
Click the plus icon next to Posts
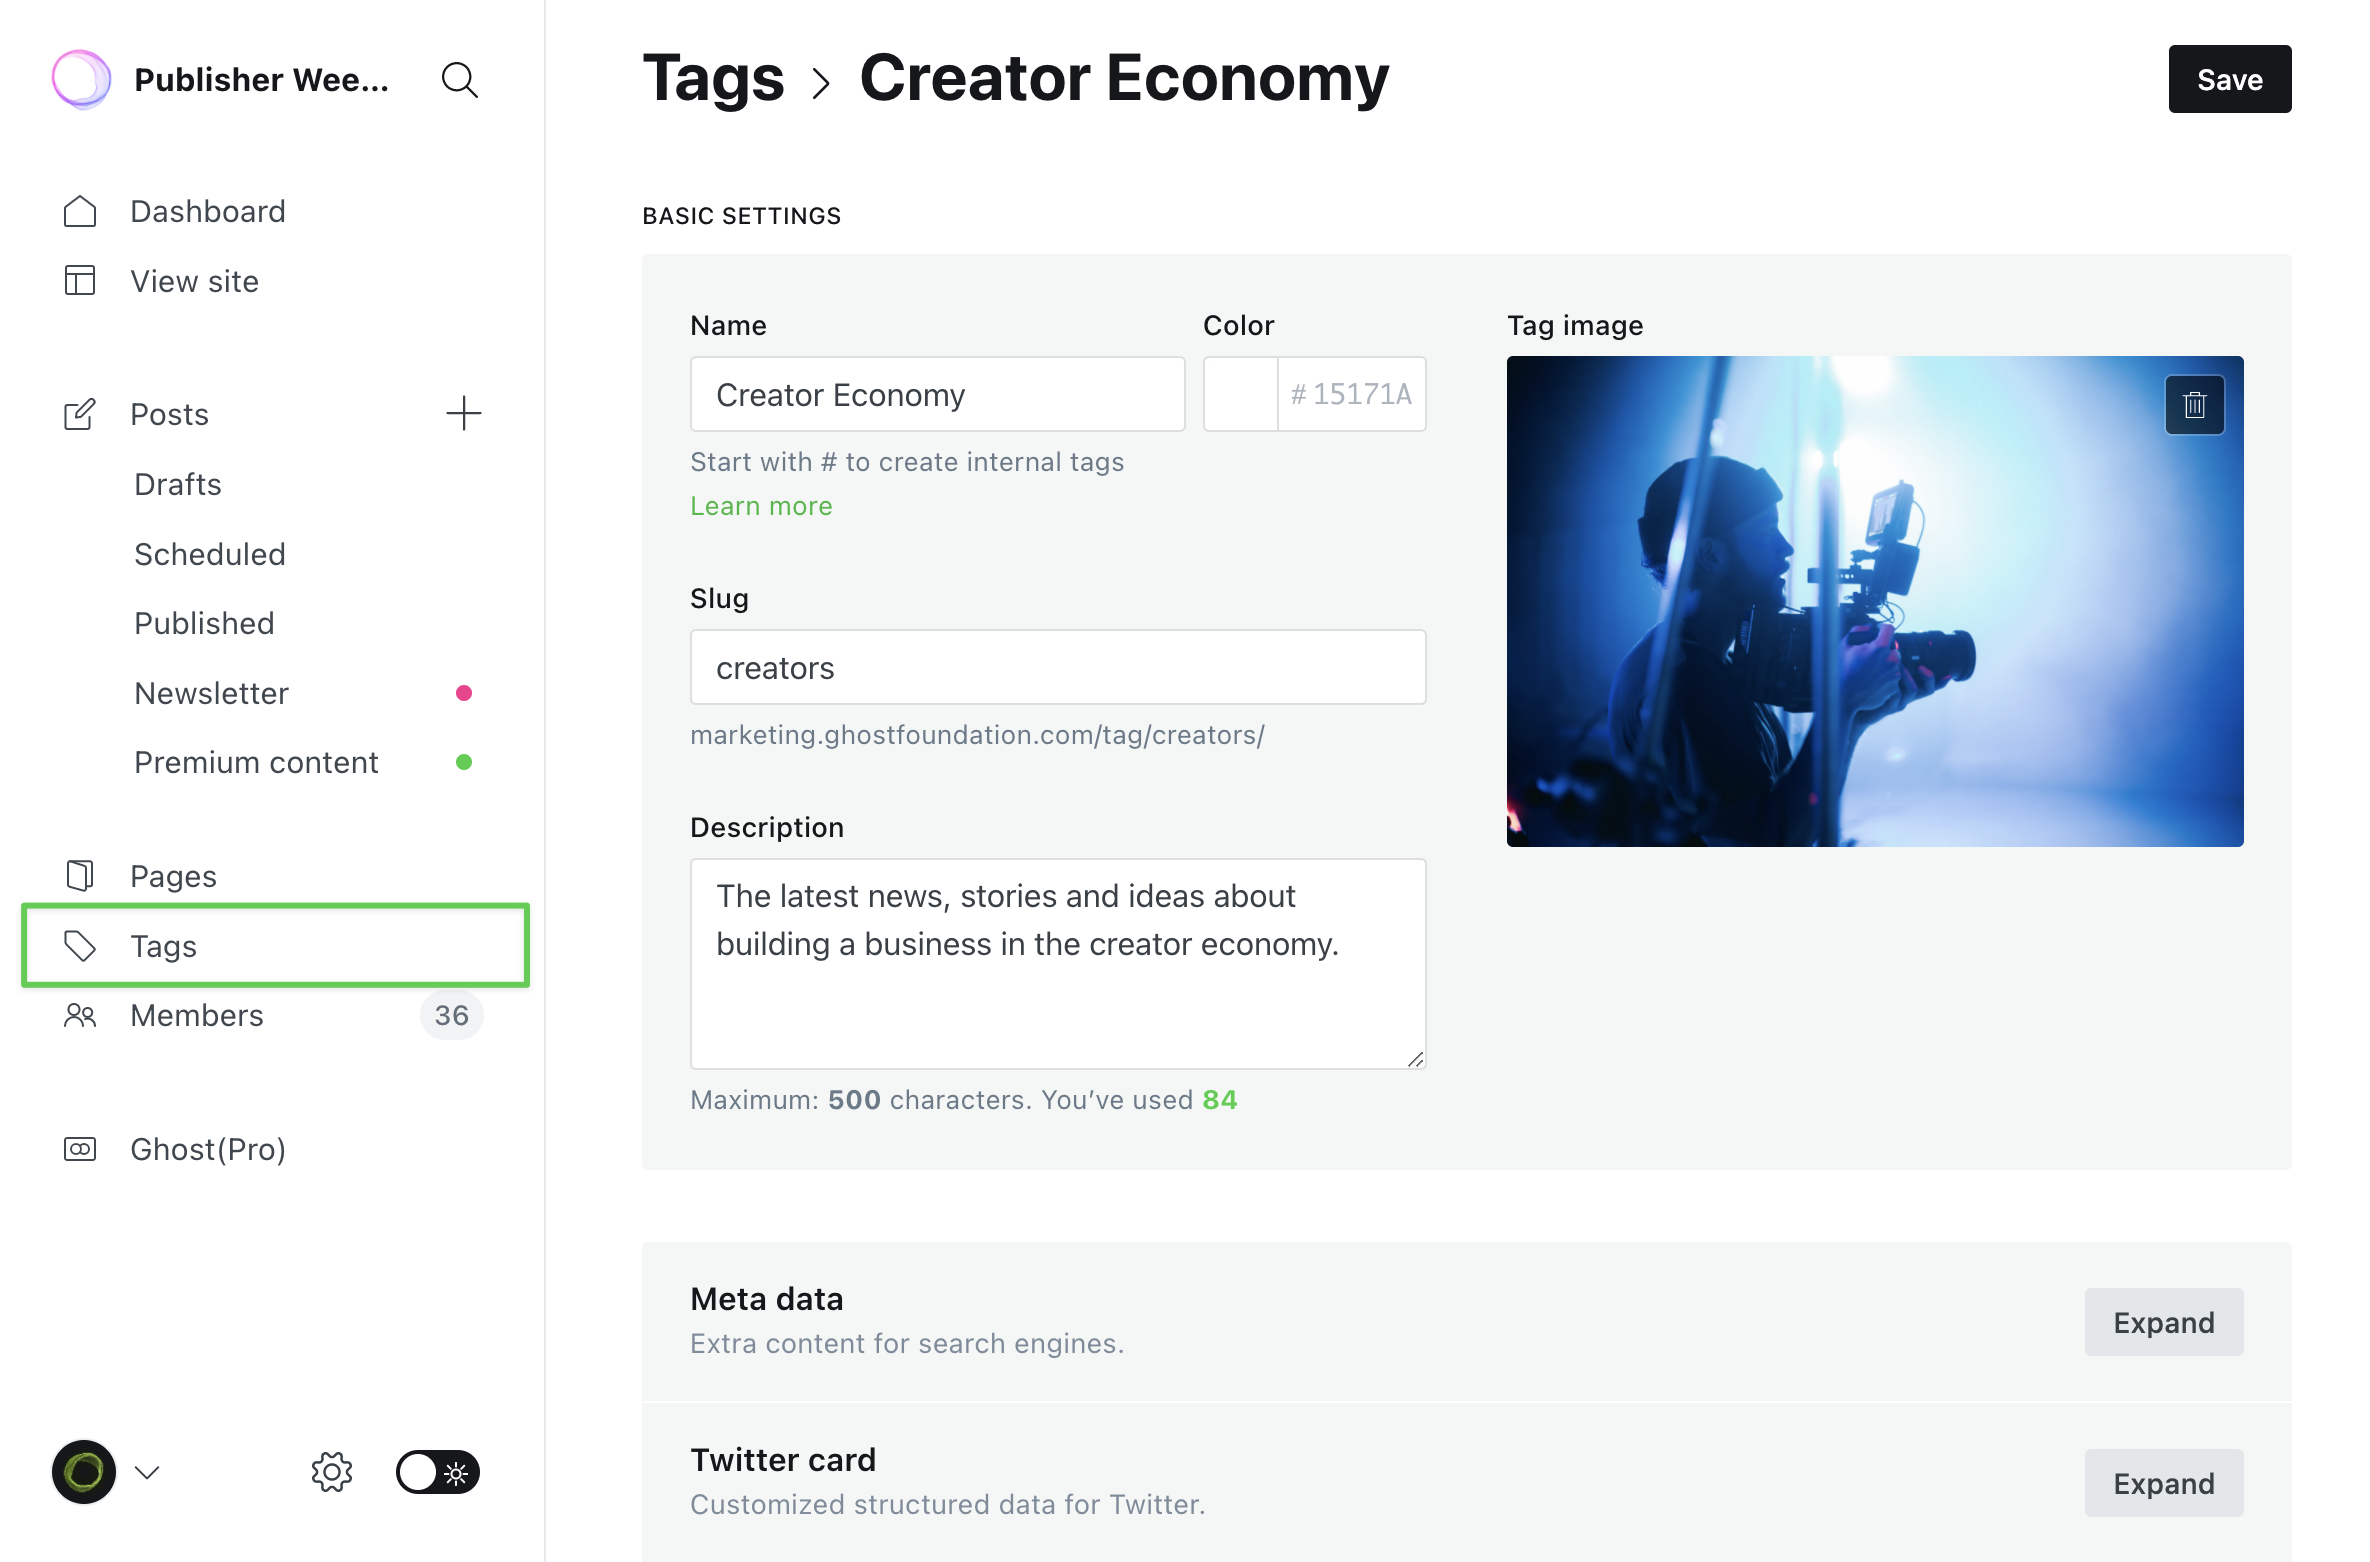pos(463,413)
